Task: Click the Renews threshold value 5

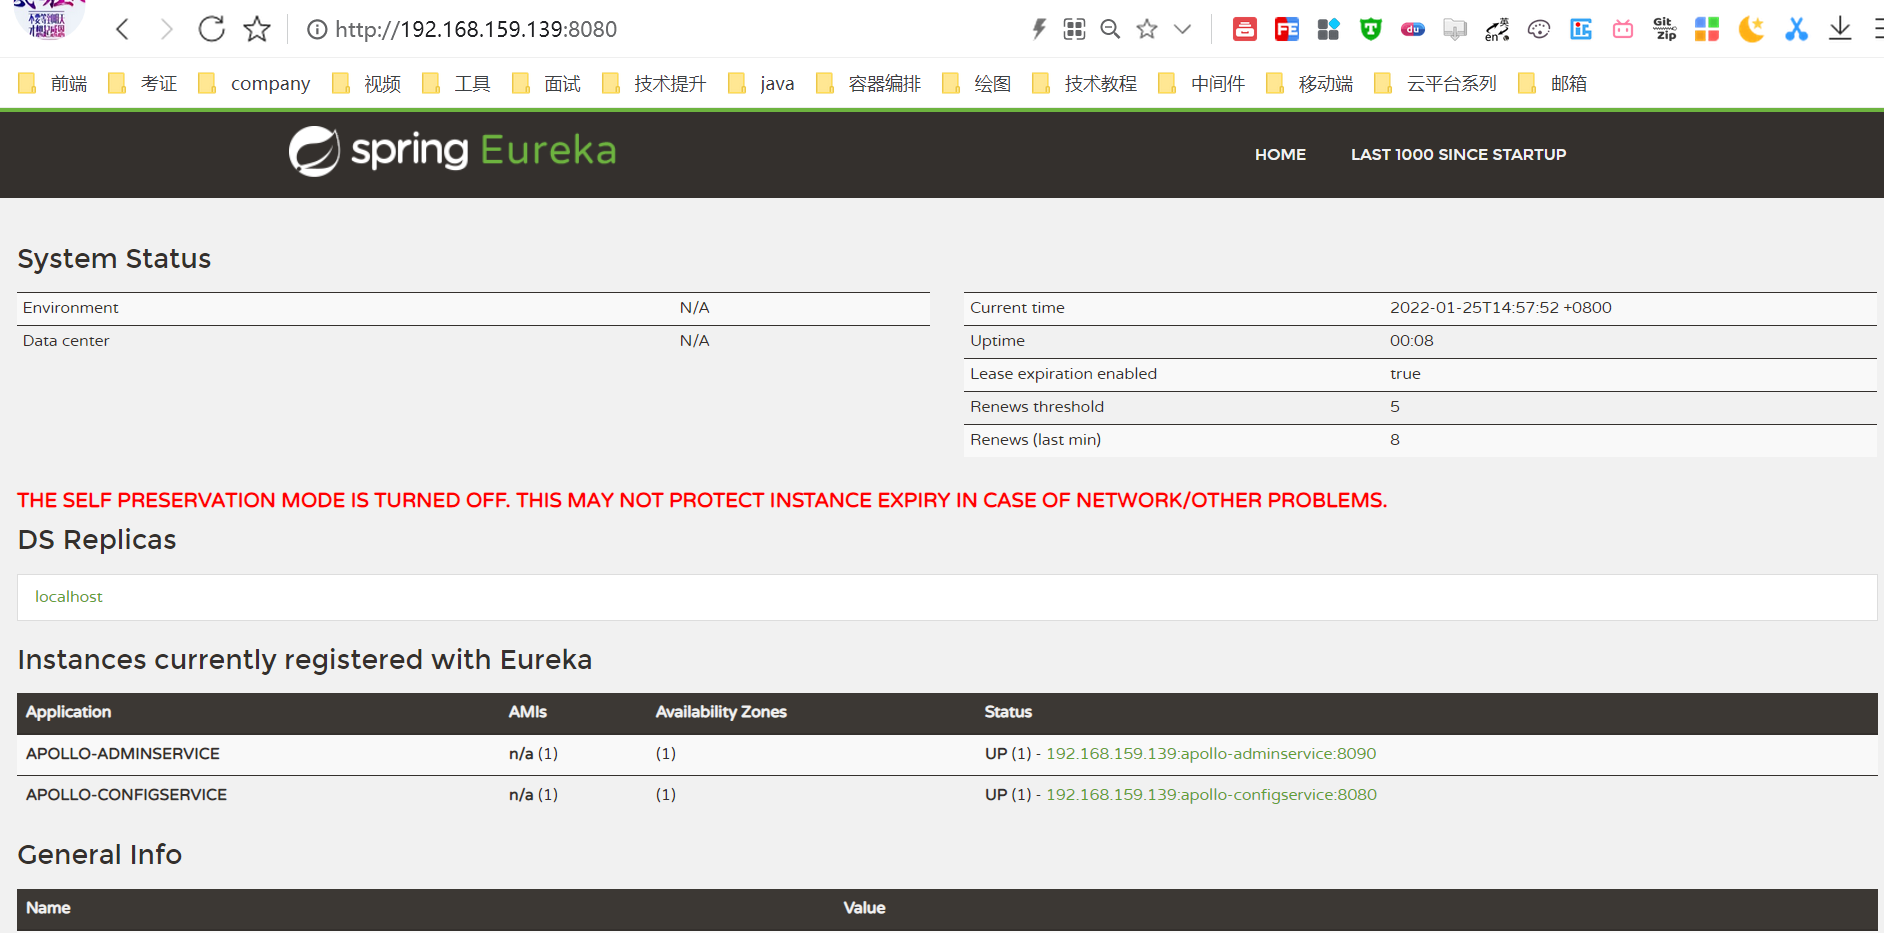Action: coord(1395,406)
